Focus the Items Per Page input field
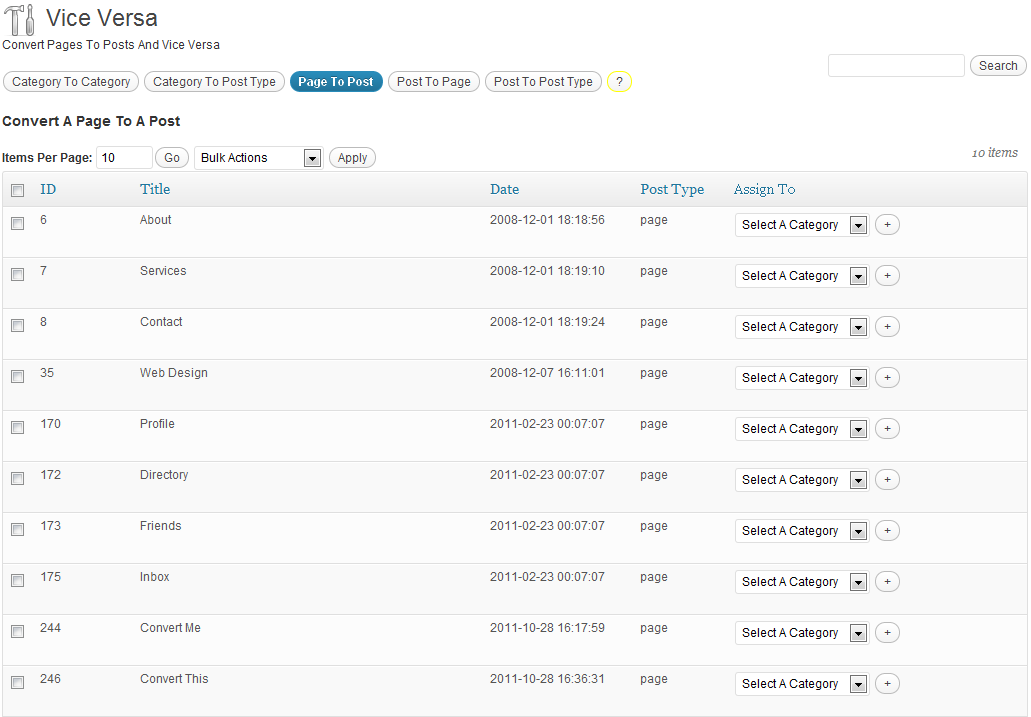The width and height of the screenshot is (1031, 717). point(124,158)
